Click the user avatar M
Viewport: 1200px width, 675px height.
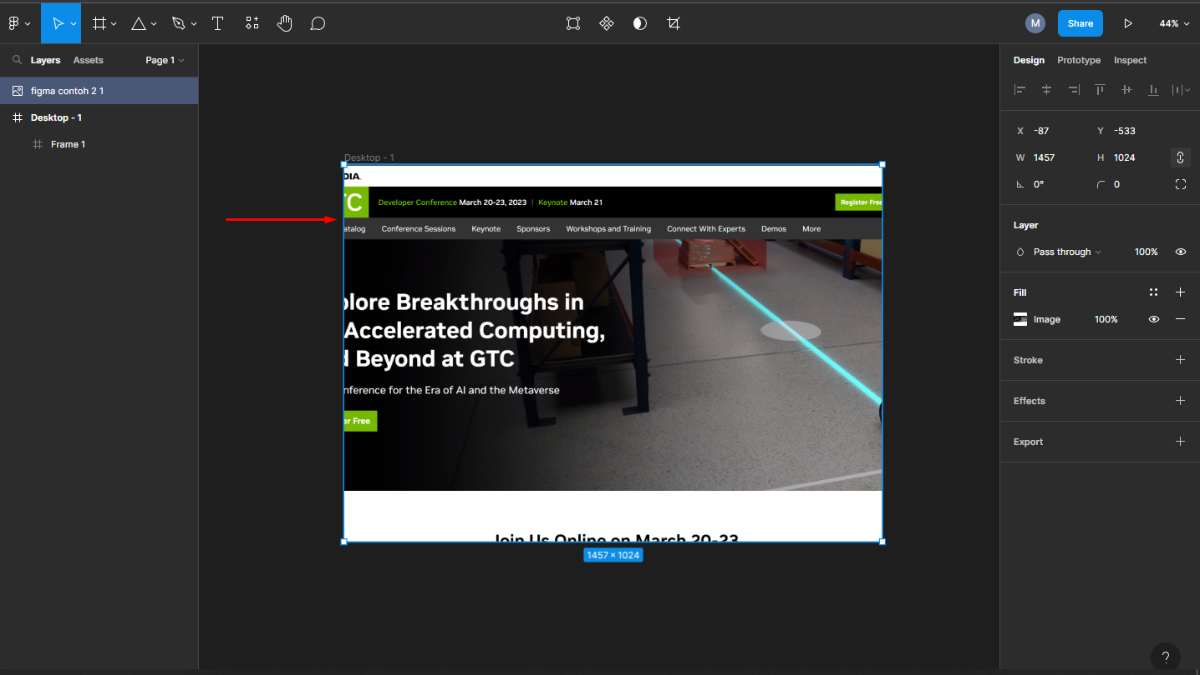[x=1035, y=23]
